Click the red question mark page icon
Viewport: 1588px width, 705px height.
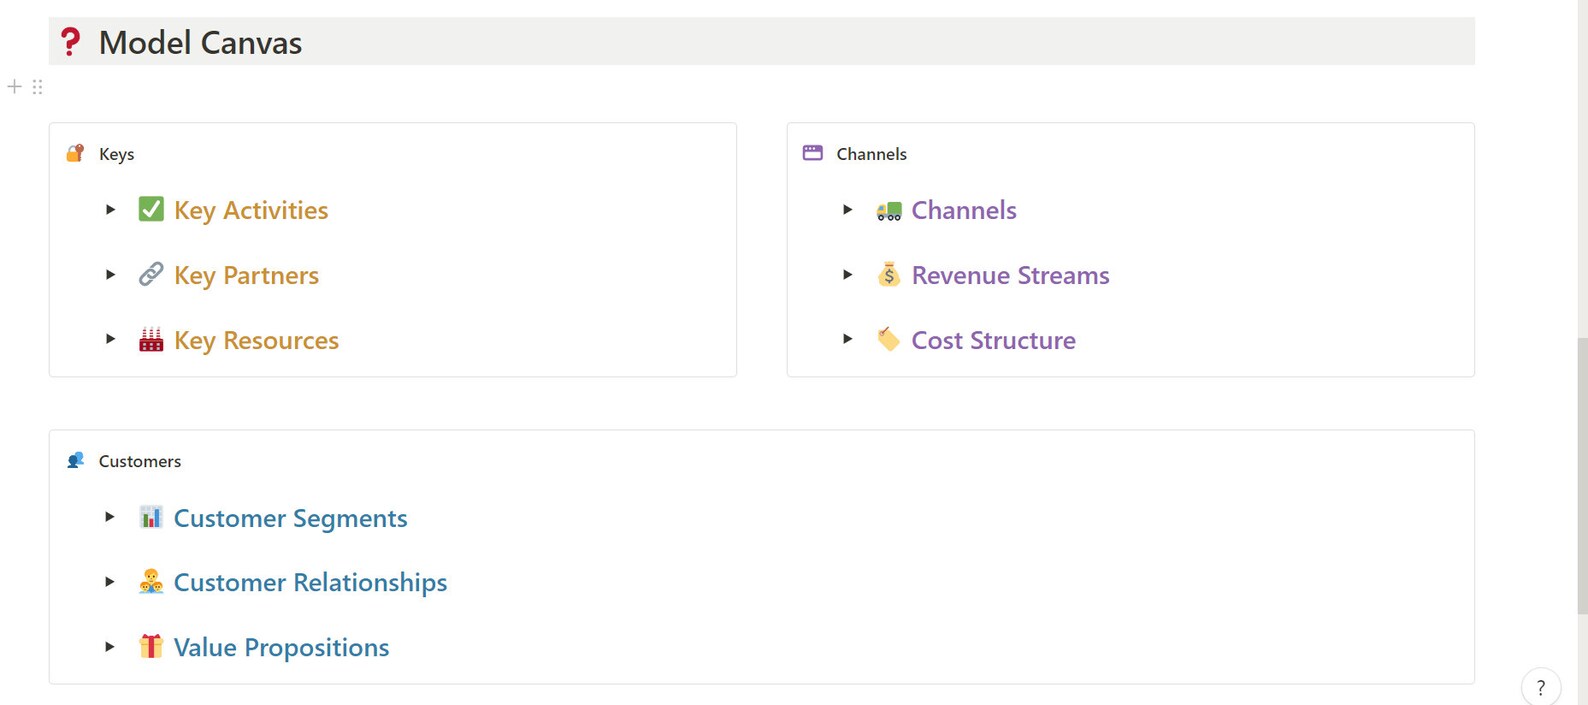tap(70, 42)
